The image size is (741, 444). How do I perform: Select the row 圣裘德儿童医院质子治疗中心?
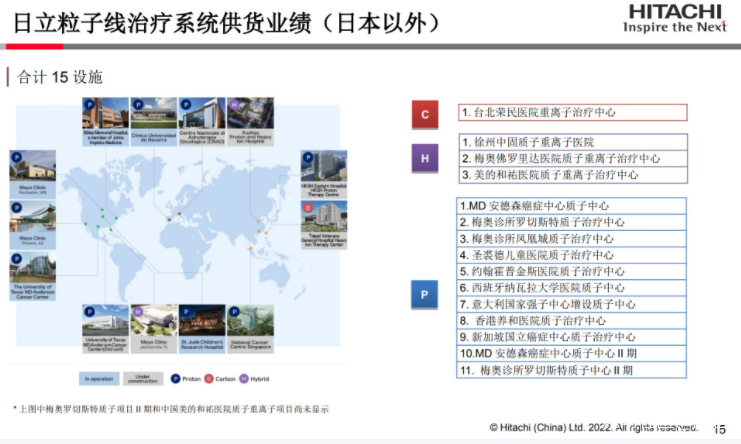tap(571, 255)
